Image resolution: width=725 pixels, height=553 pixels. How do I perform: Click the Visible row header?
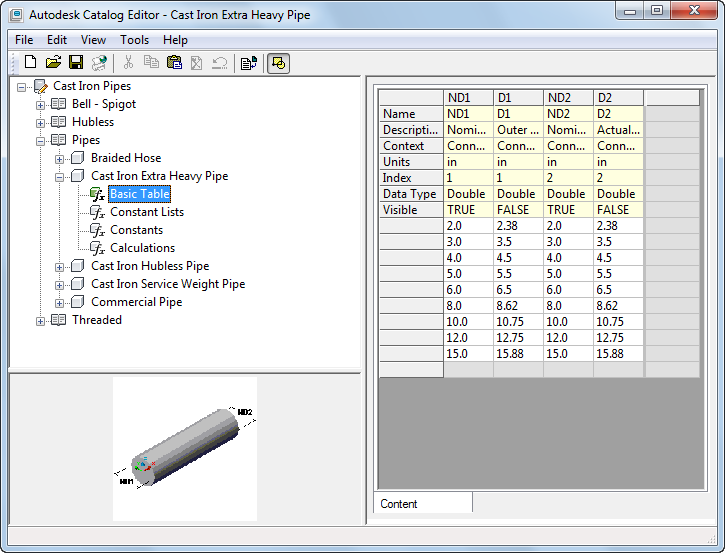coord(411,210)
